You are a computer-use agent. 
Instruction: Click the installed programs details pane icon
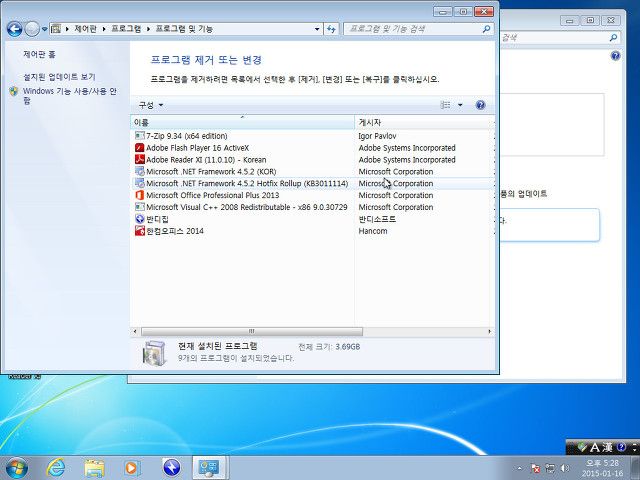155,353
